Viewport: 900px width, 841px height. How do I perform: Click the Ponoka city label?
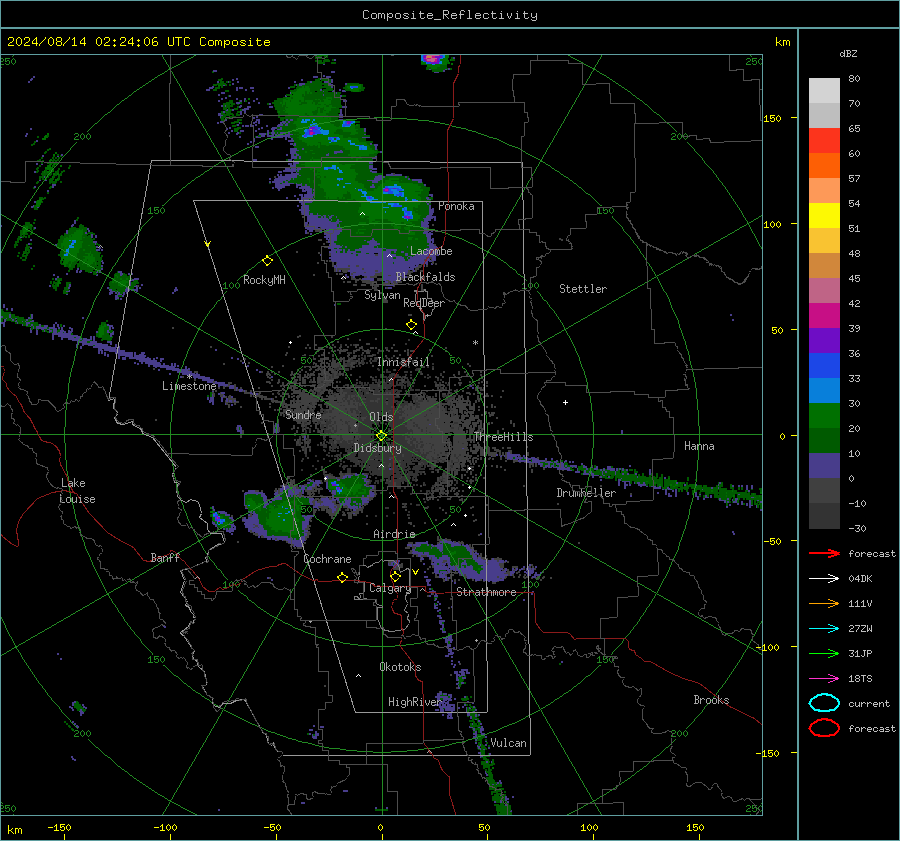click(456, 206)
